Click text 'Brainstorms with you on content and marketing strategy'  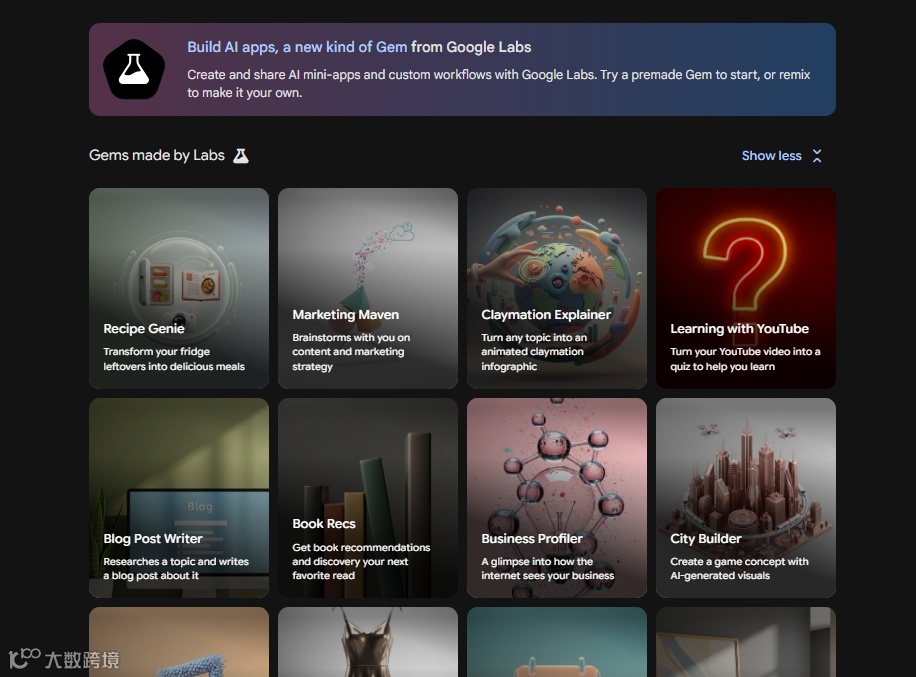(x=351, y=352)
